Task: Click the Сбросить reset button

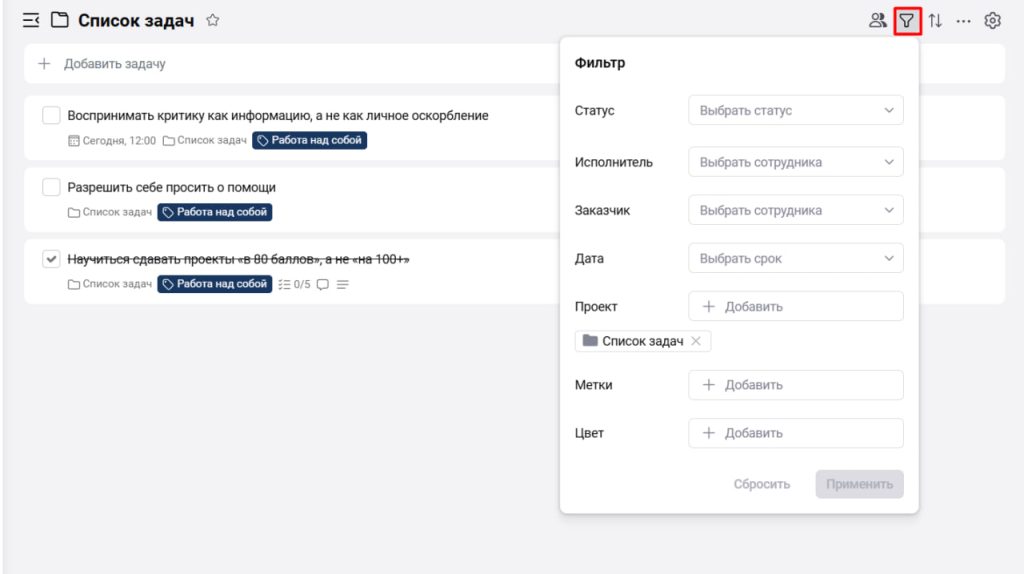Action: tap(761, 484)
